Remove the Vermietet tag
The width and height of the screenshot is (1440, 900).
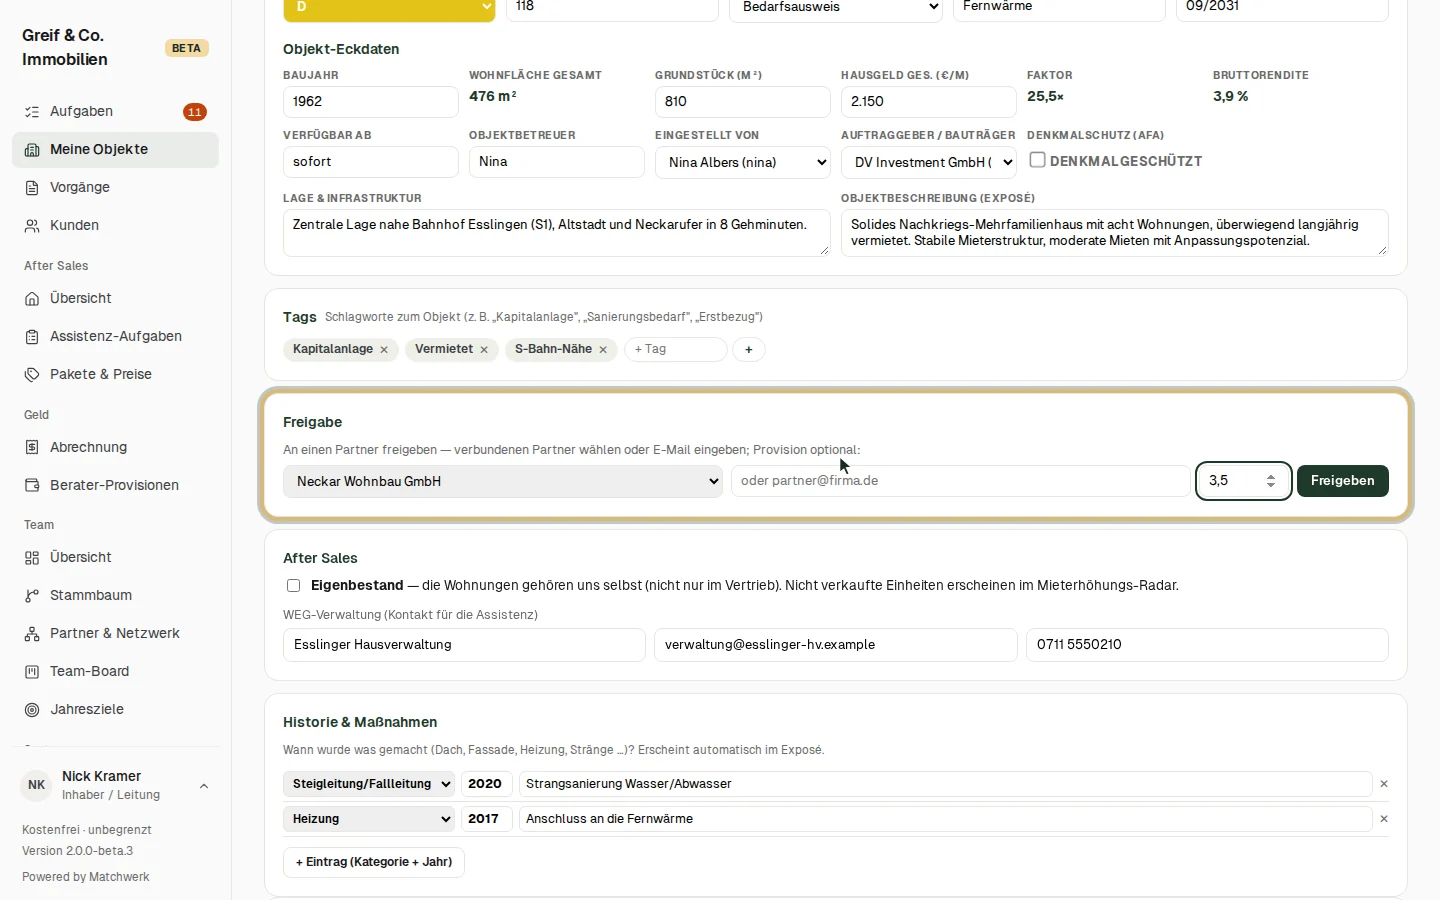(x=484, y=350)
